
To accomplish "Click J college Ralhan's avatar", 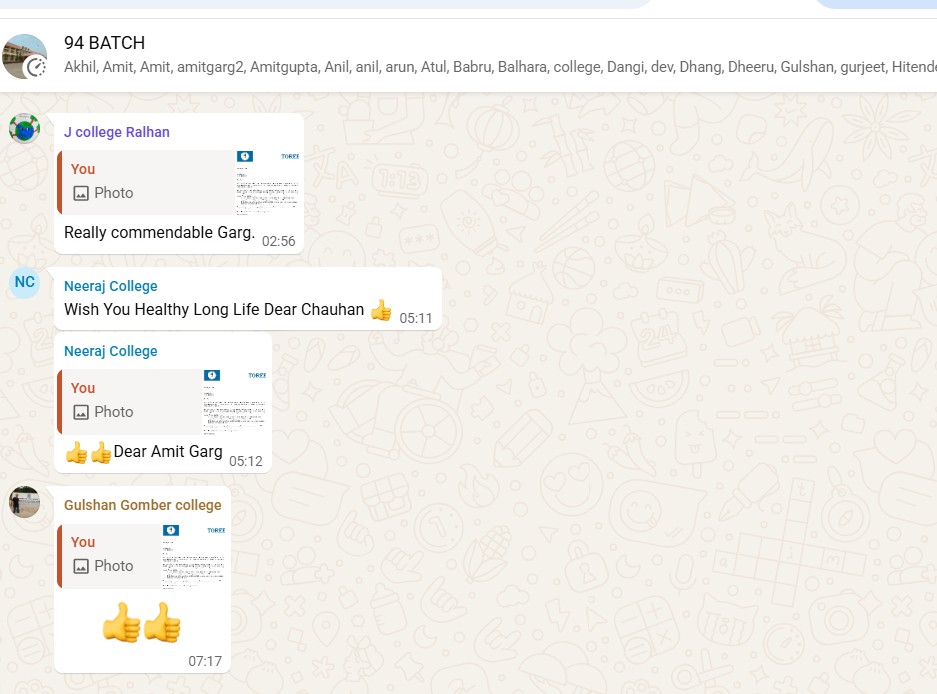I will tap(25, 128).
